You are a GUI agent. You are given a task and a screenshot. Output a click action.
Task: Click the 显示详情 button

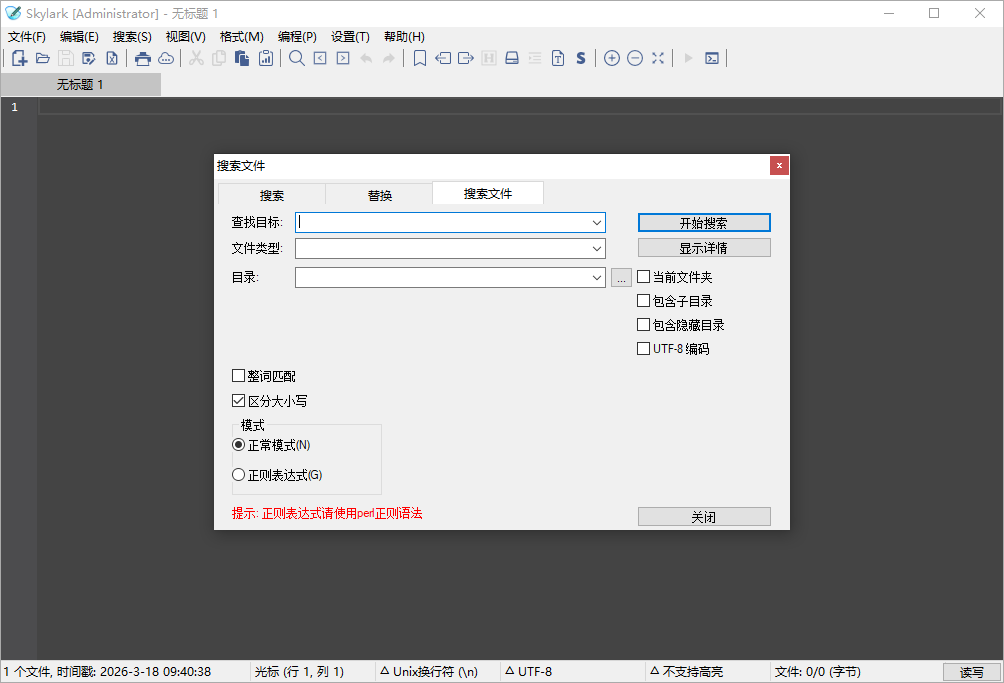[x=703, y=247]
